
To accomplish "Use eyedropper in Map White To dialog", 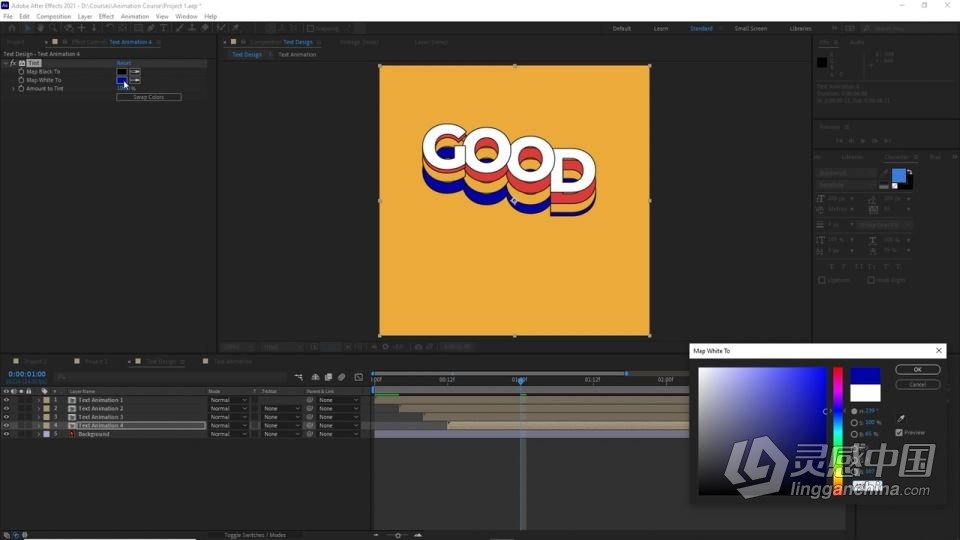I will point(901,419).
